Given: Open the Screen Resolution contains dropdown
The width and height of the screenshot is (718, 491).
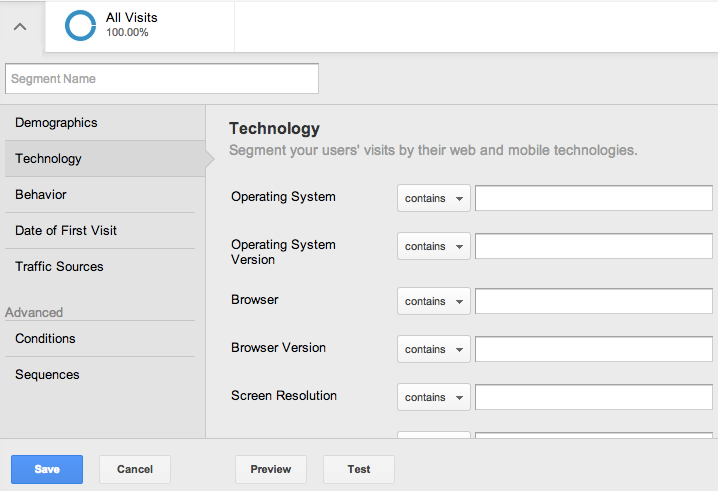Looking at the screenshot, I should (434, 397).
